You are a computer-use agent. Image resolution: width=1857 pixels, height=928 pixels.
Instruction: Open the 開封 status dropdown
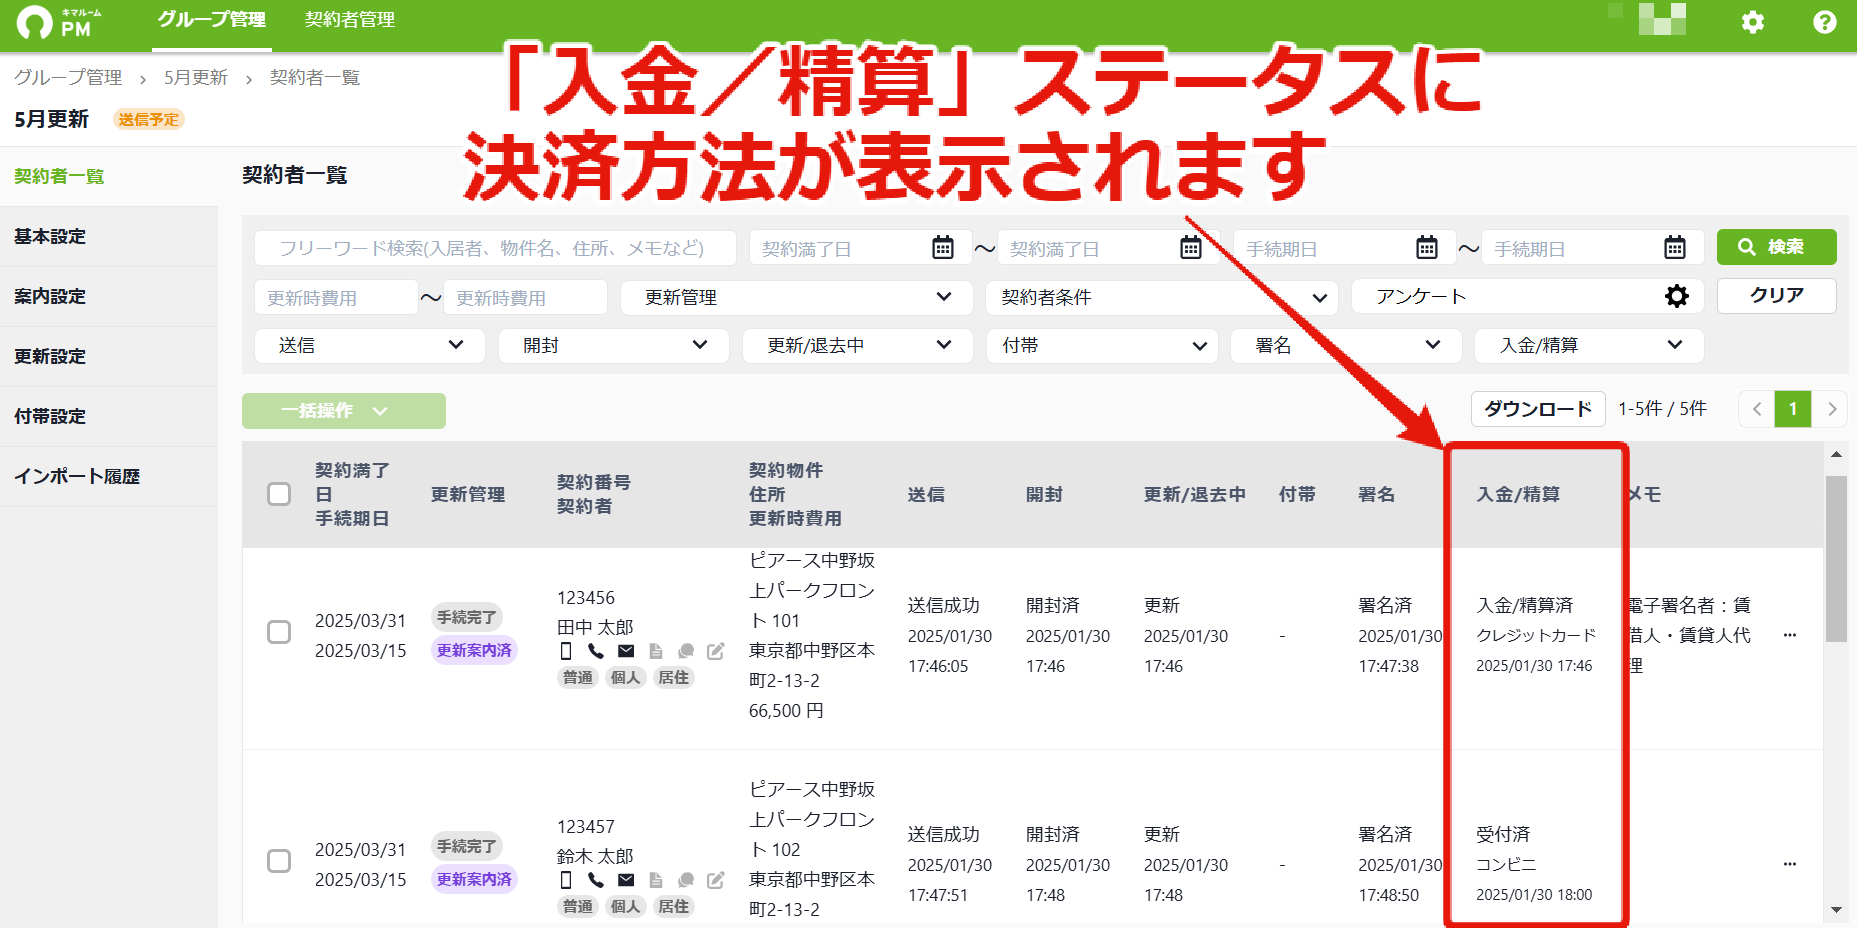[x=614, y=345]
